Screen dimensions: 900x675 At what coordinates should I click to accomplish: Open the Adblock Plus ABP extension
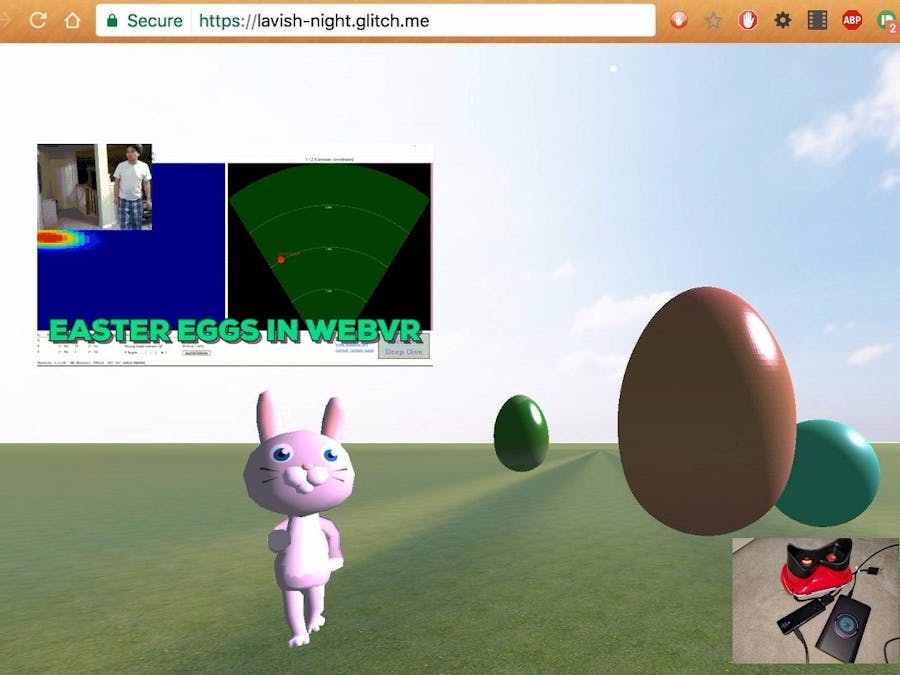pyautogui.click(x=851, y=20)
